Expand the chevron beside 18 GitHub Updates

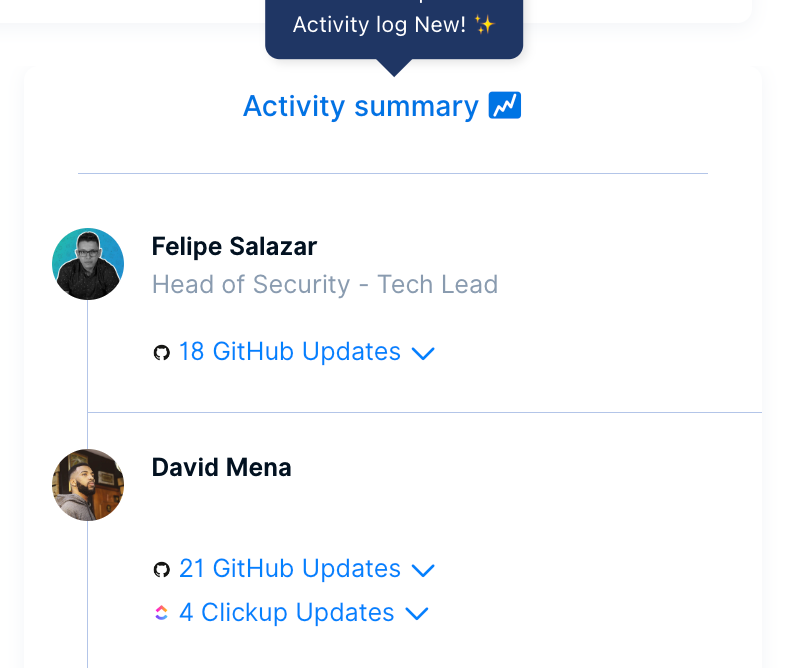click(x=423, y=353)
